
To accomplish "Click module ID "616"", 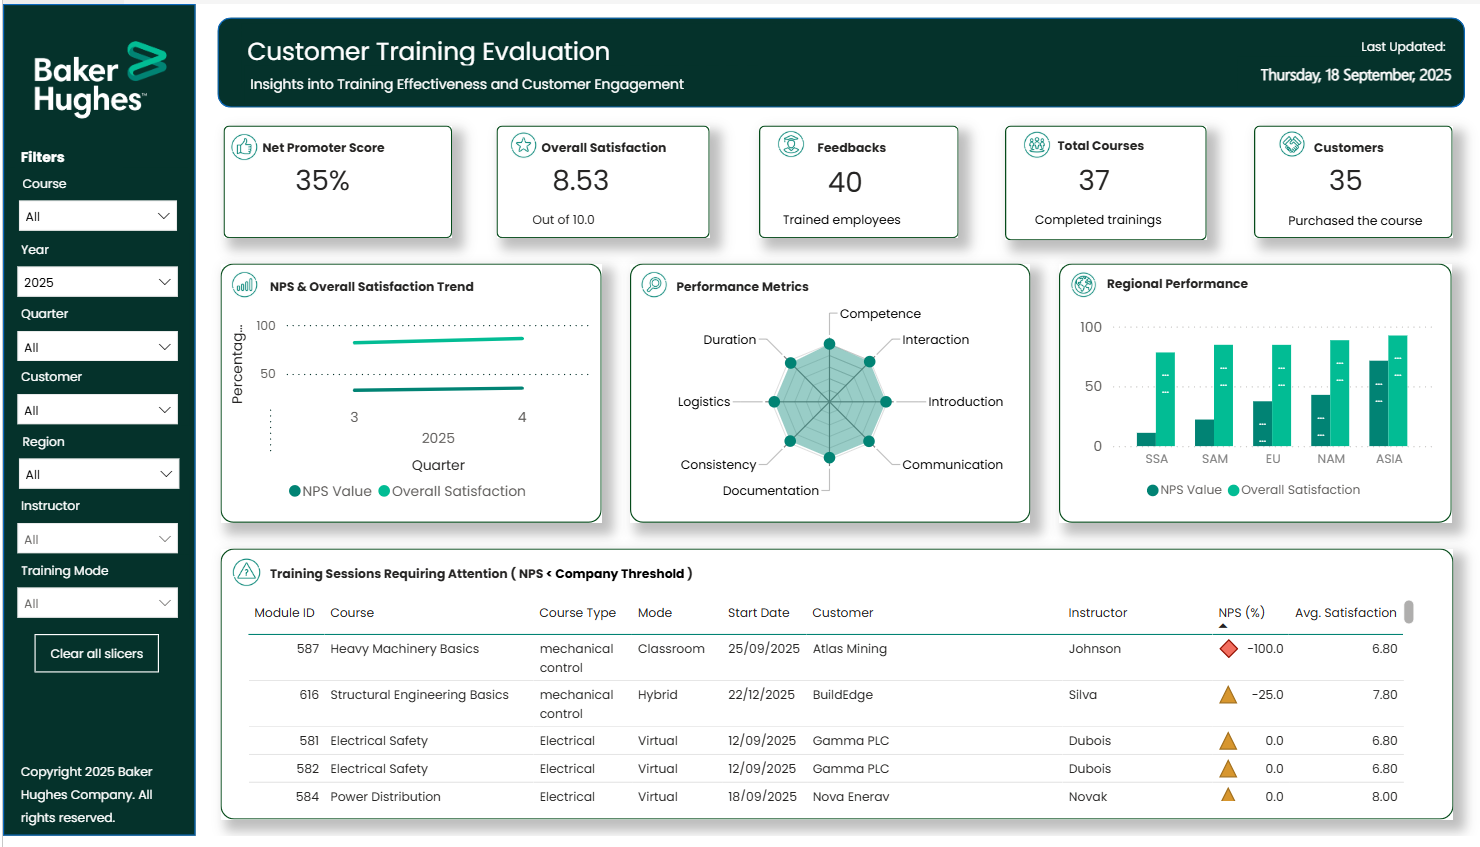I will [x=309, y=695].
